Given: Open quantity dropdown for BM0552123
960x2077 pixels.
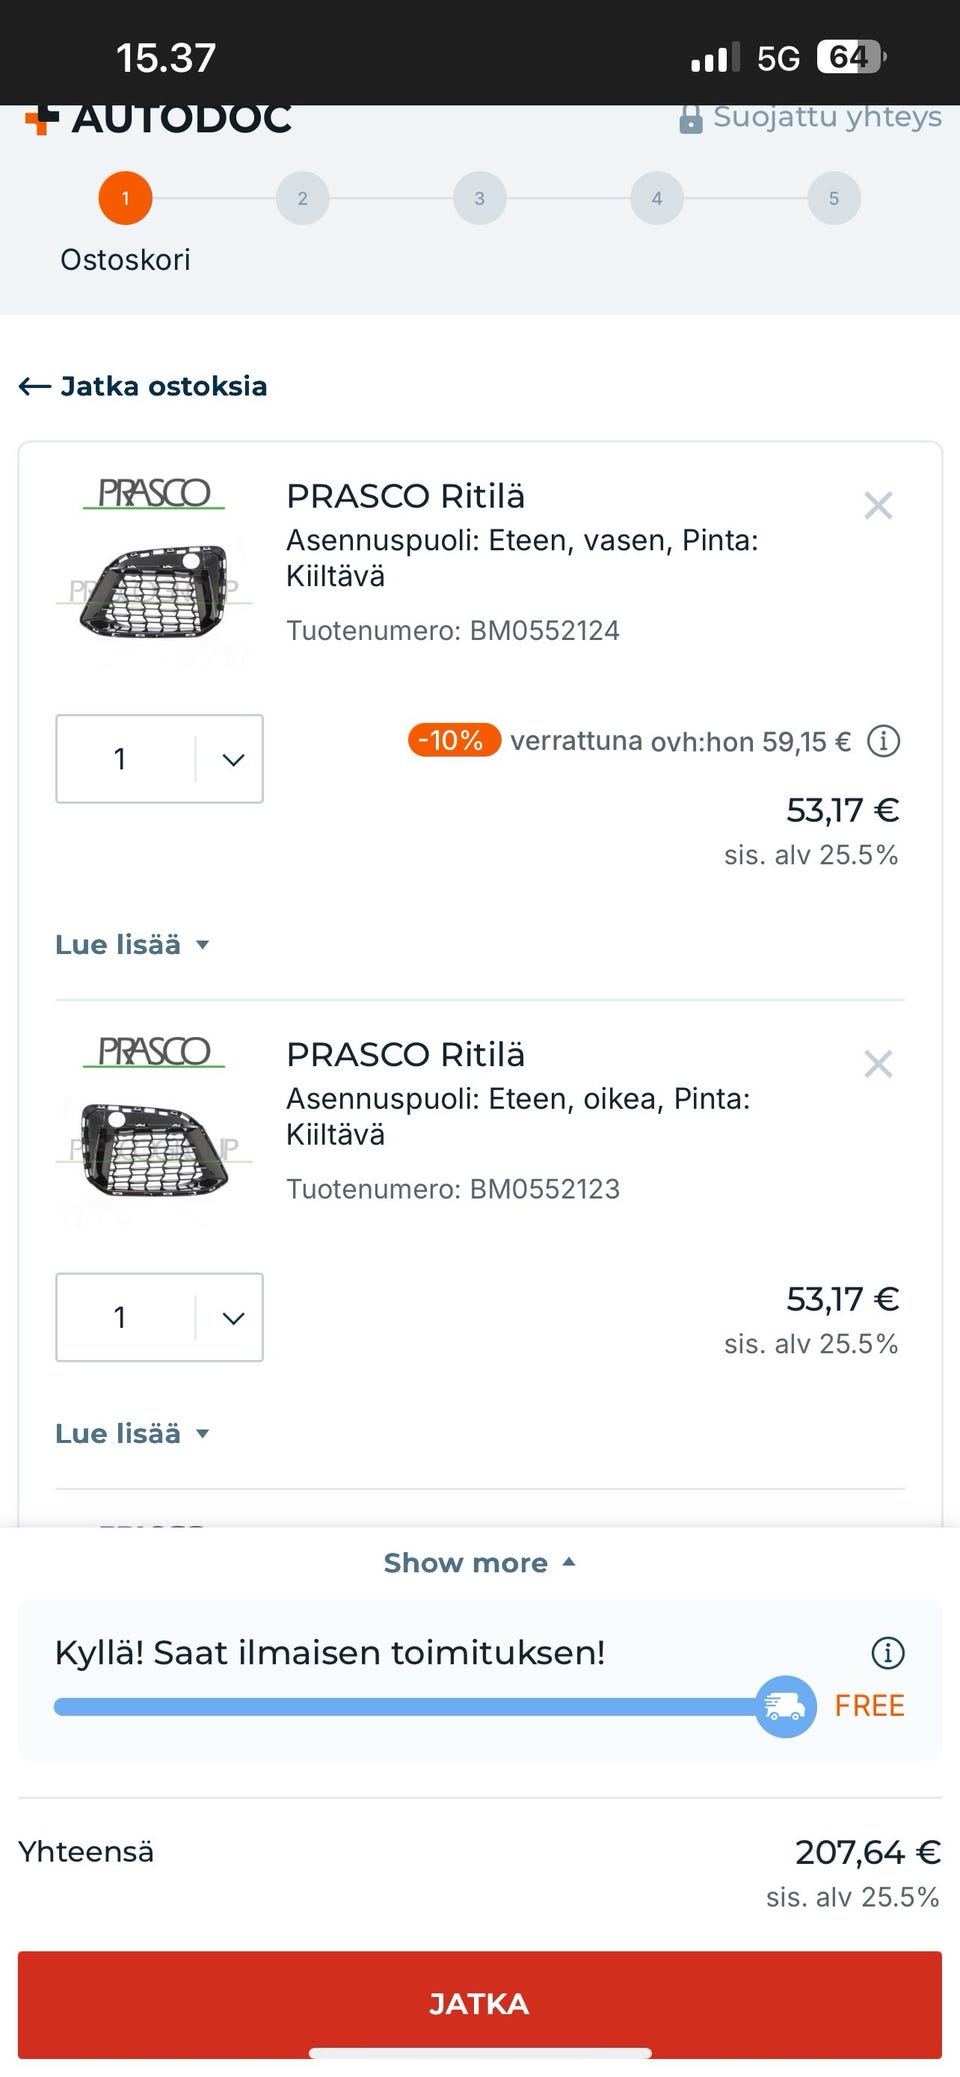Looking at the screenshot, I should tap(233, 1318).
